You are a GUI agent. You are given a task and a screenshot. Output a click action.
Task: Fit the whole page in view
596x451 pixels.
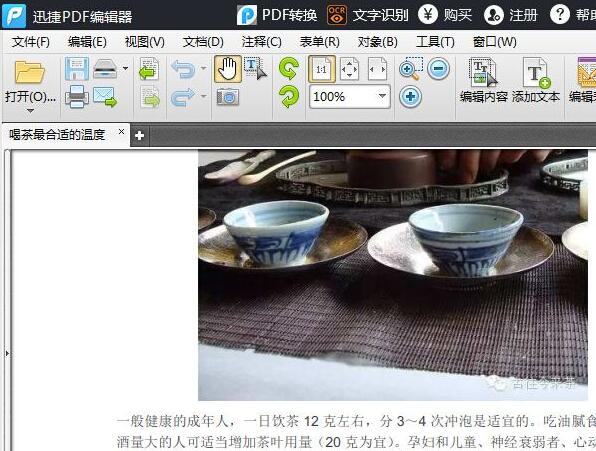coord(349,69)
